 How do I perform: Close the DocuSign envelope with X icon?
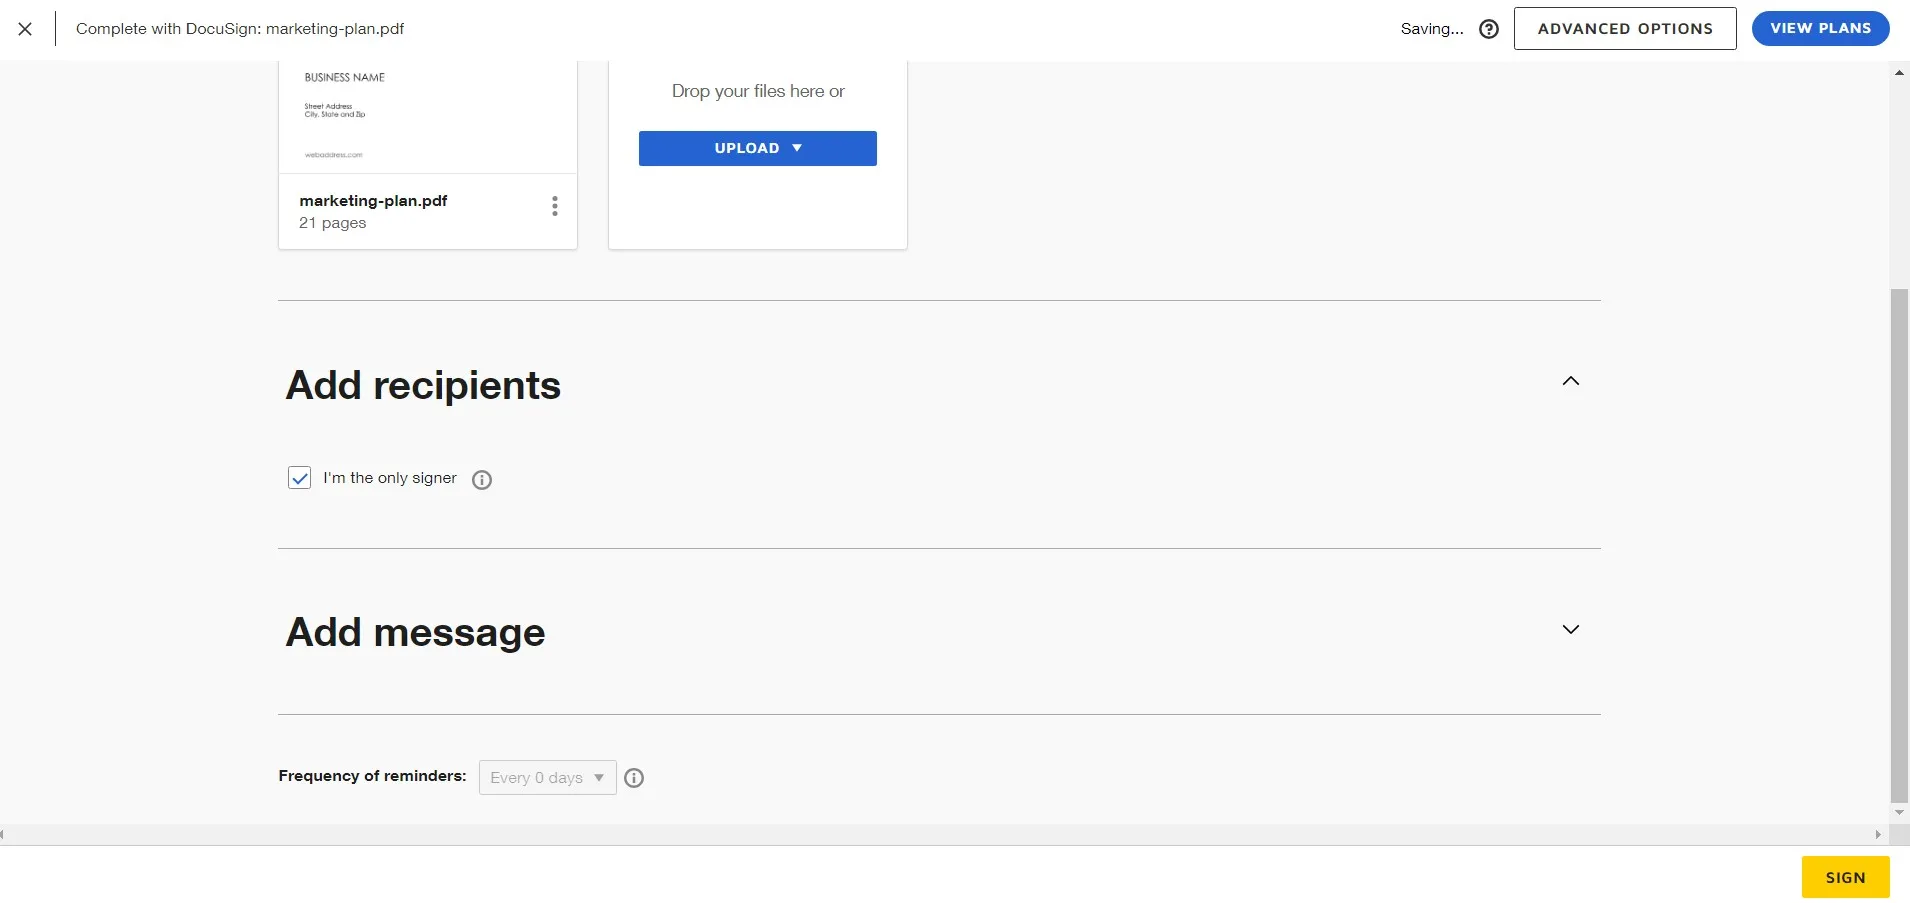(25, 29)
